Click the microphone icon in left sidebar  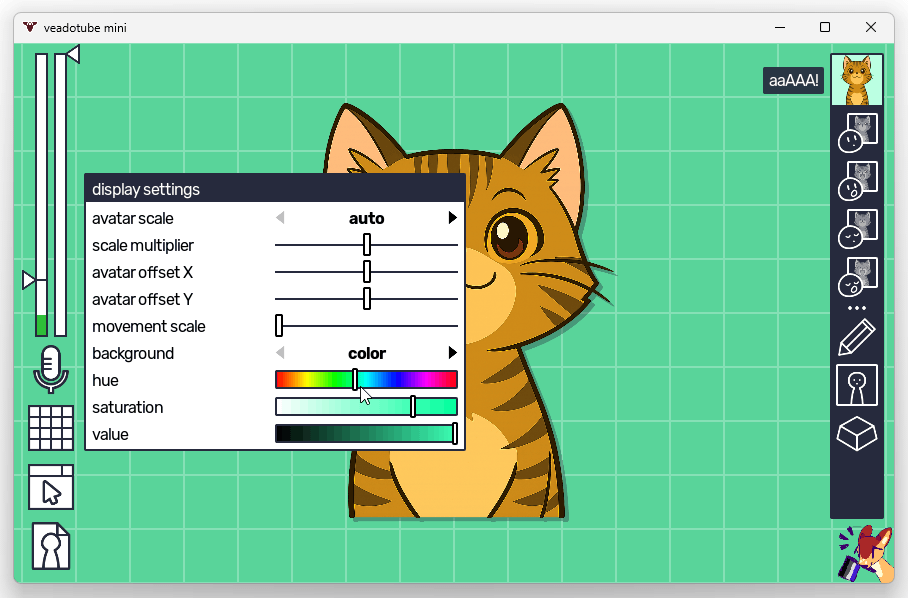click(x=50, y=369)
